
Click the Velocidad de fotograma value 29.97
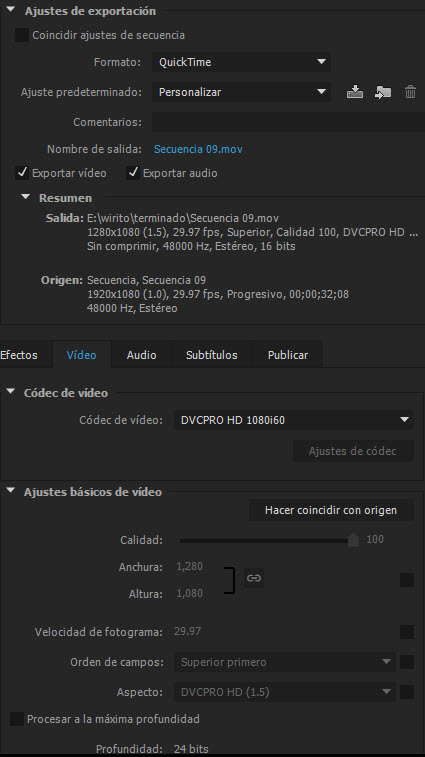[x=187, y=631]
